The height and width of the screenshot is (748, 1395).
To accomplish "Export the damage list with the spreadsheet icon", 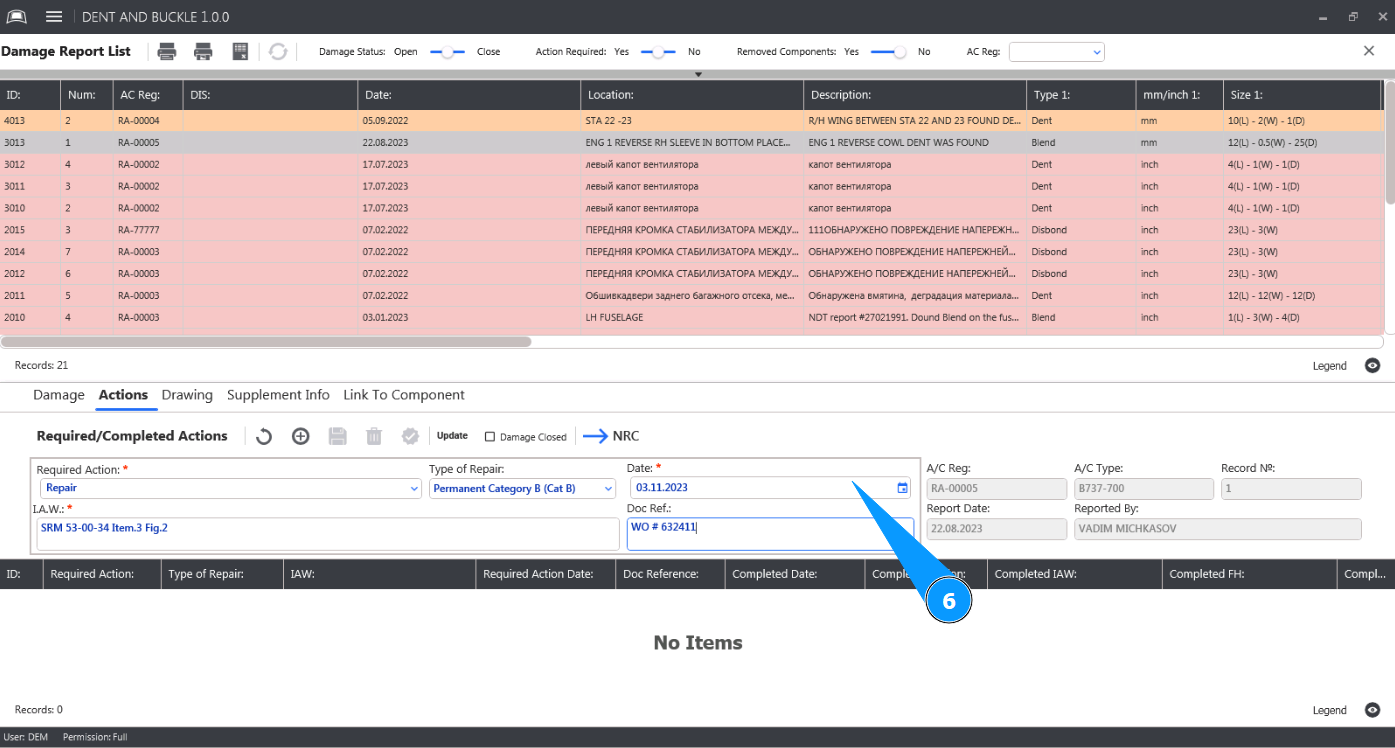I will pos(240,52).
